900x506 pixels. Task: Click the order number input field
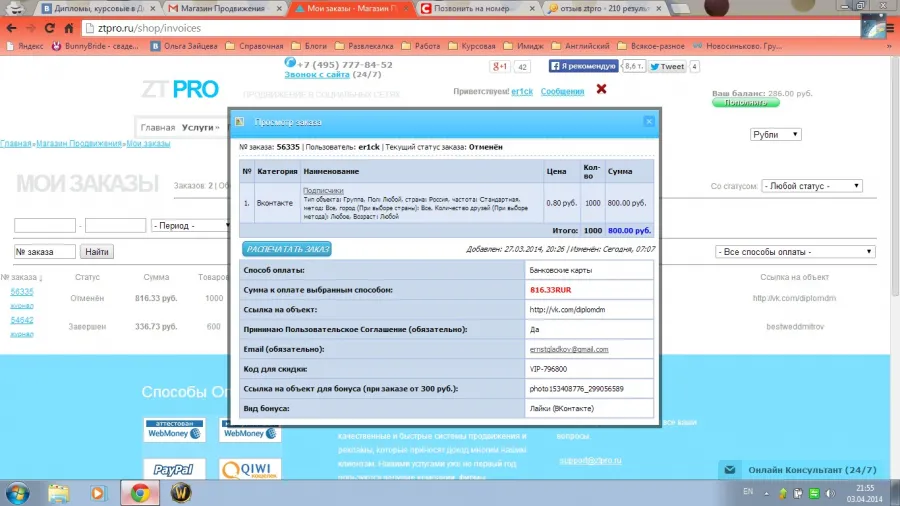[45, 252]
